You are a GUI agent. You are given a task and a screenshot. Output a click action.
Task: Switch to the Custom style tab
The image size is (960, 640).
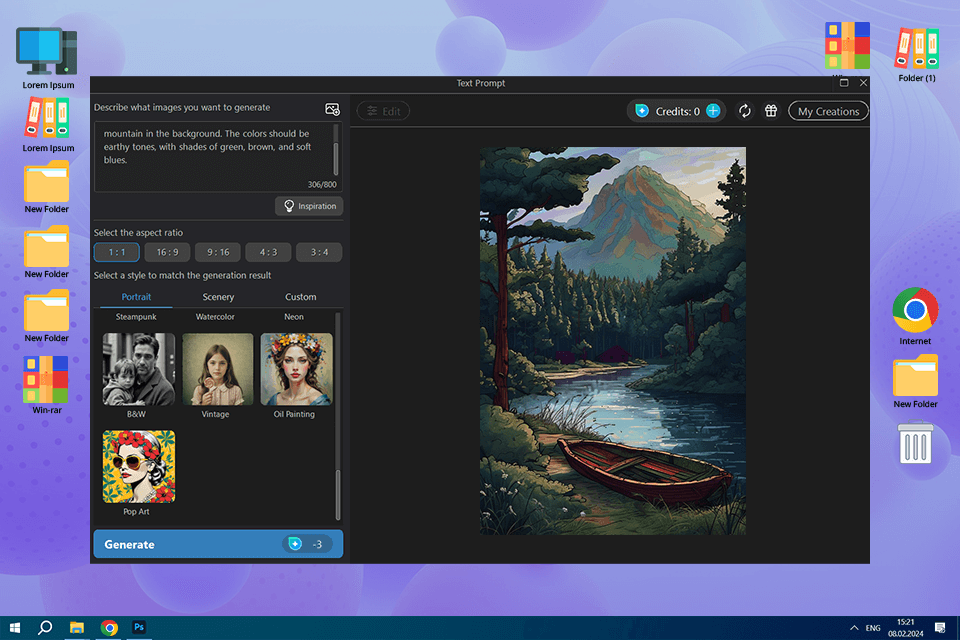point(301,296)
